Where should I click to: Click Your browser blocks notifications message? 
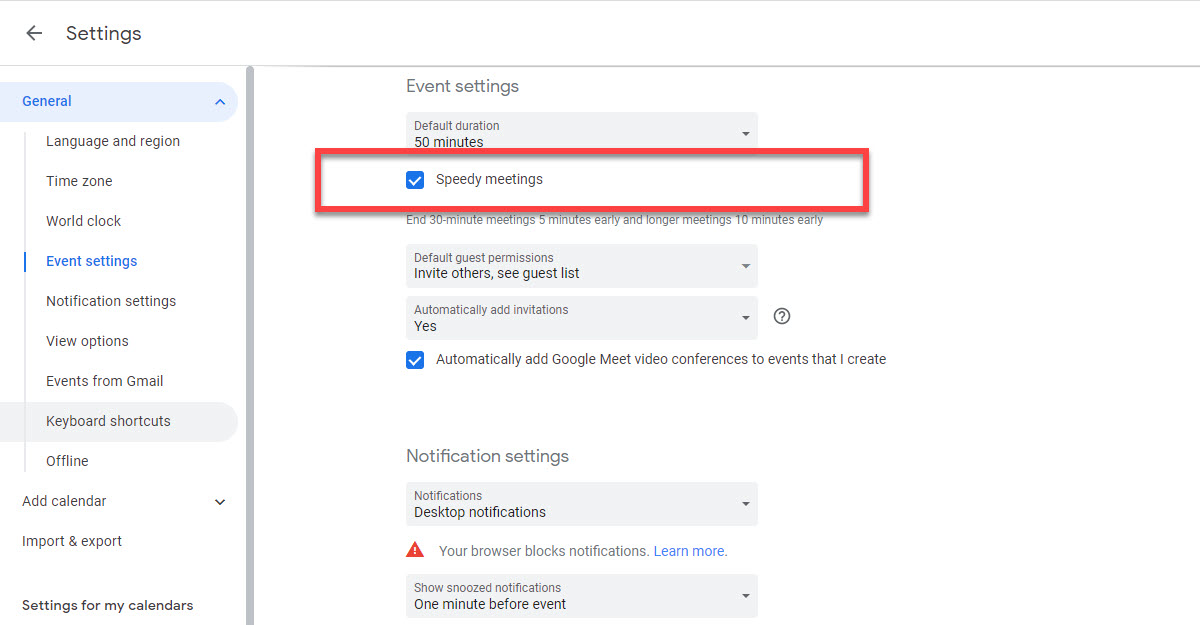[544, 551]
